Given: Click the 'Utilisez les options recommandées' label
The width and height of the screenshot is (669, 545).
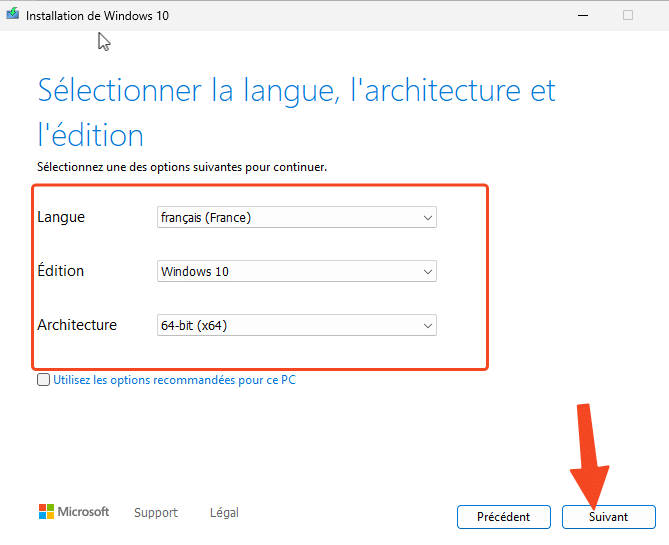Looking at the screenshot, I should click(174, 380).
